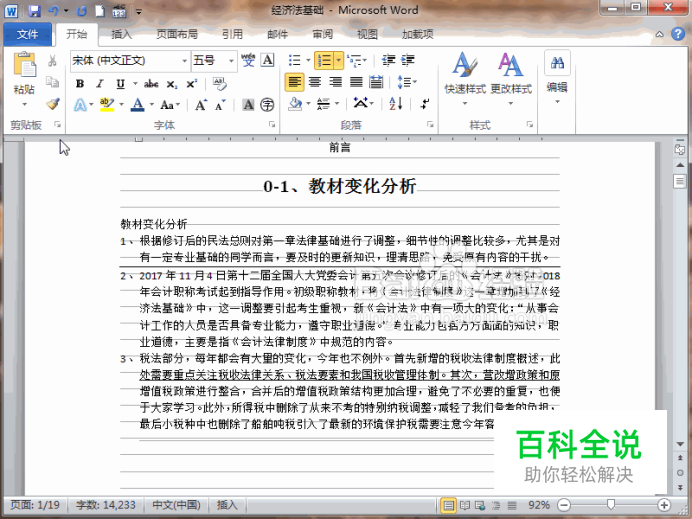Open the 文件 File tab
The height and width of the screenshot is (519, 692).
point(27,34)
